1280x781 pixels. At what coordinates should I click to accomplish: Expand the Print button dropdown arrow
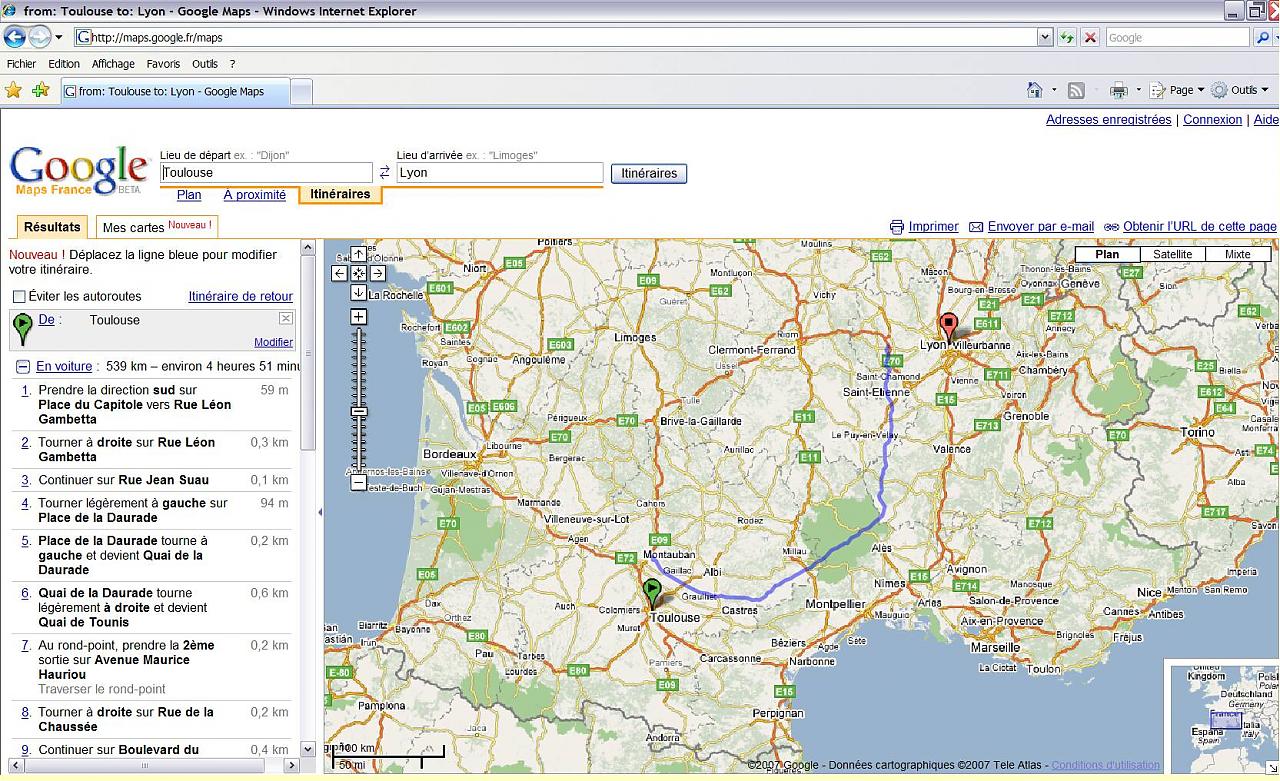pyautogui.click(x=1138, y=90)
